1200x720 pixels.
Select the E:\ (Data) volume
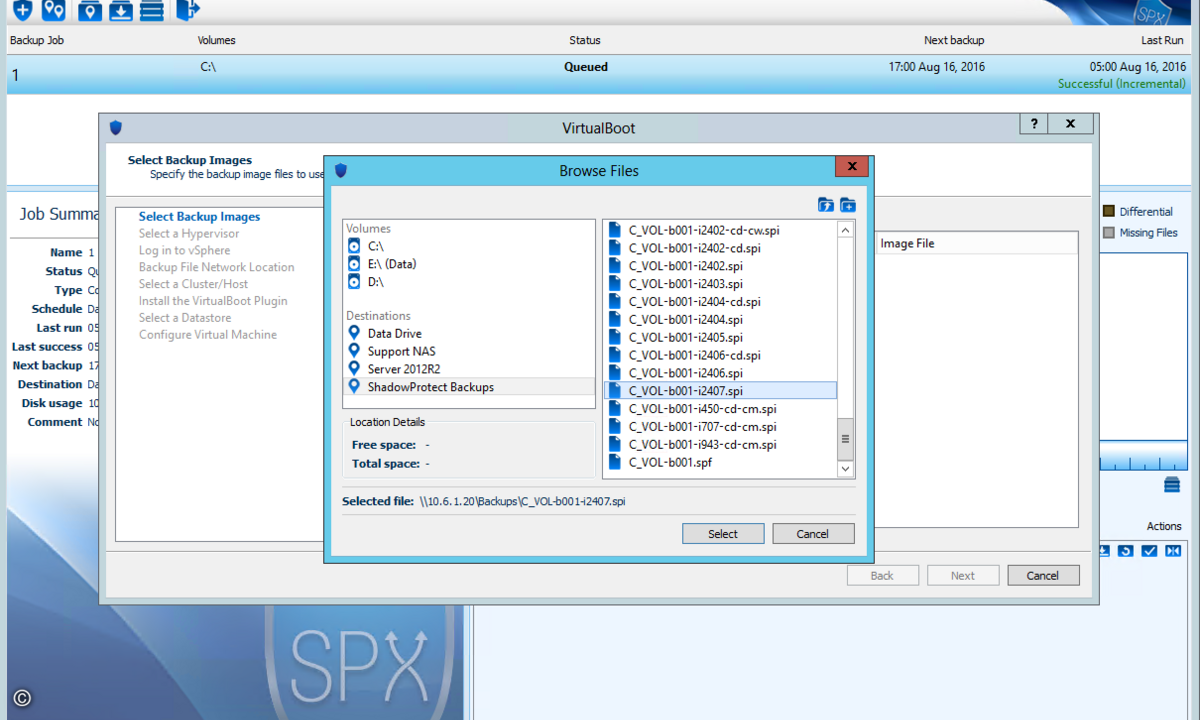coord(392,264)
